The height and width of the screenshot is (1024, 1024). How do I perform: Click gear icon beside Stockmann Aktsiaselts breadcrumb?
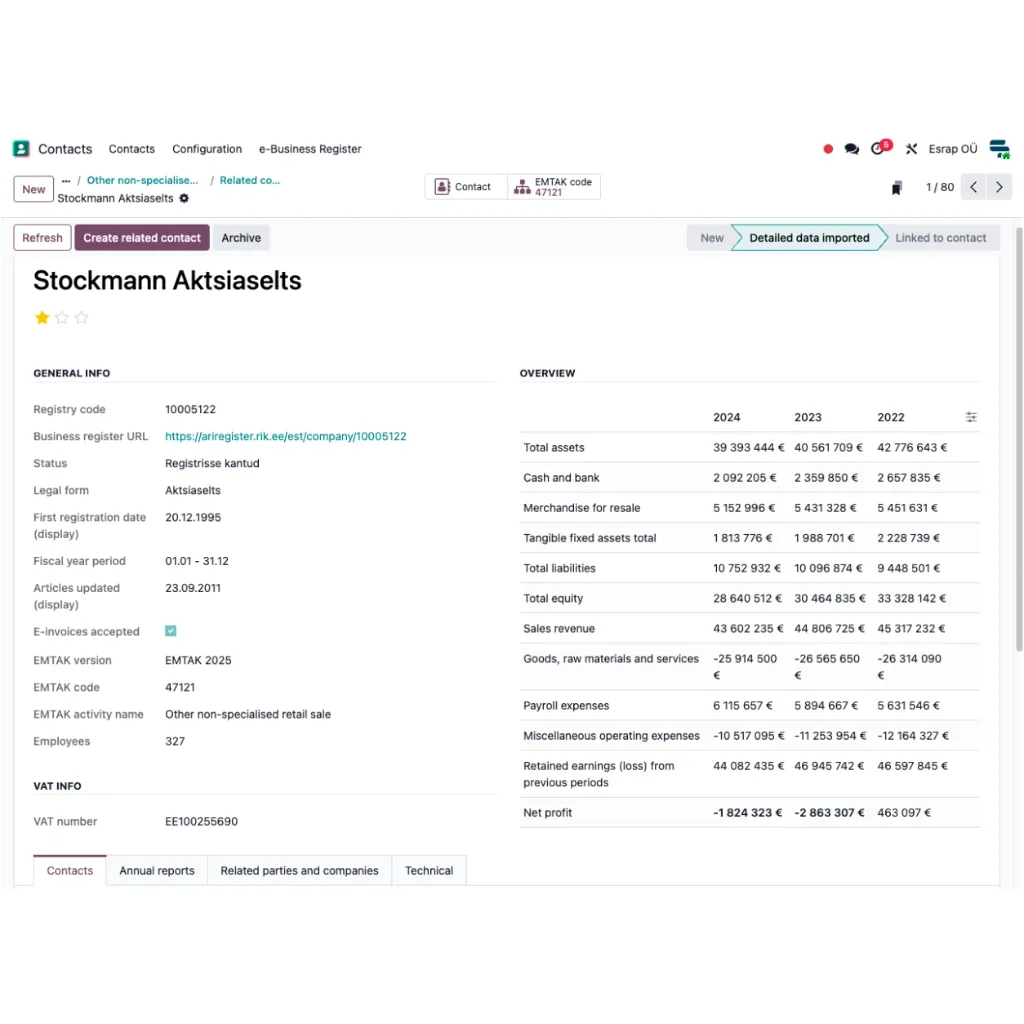tap(184, 198)
